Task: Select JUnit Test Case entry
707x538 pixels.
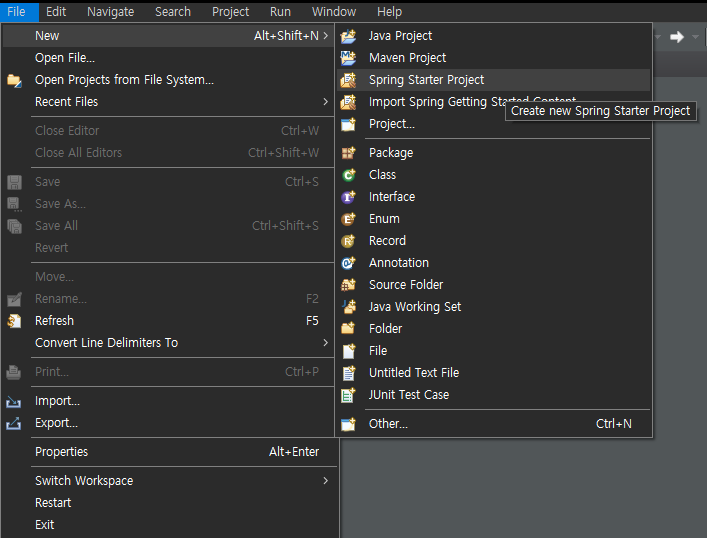Action: click(493, 395)
